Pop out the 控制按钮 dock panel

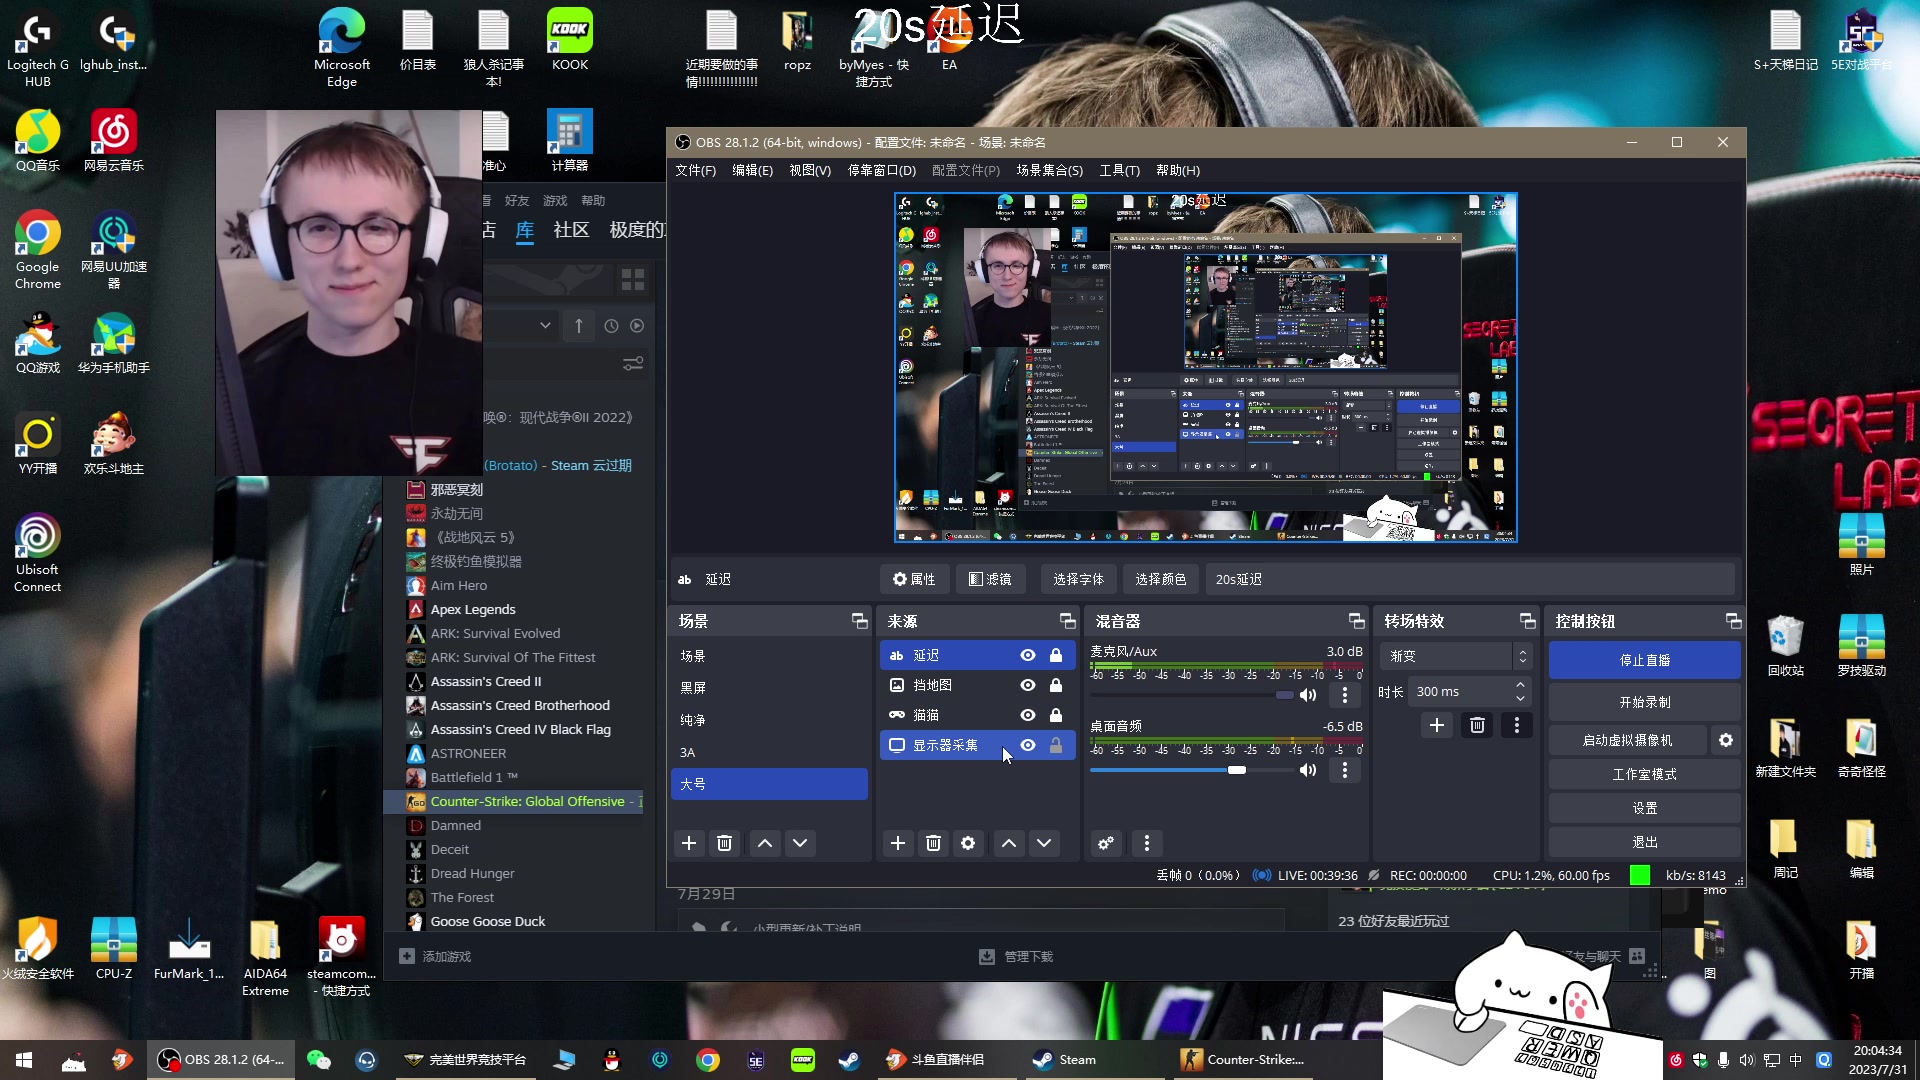pos(1733,621)
